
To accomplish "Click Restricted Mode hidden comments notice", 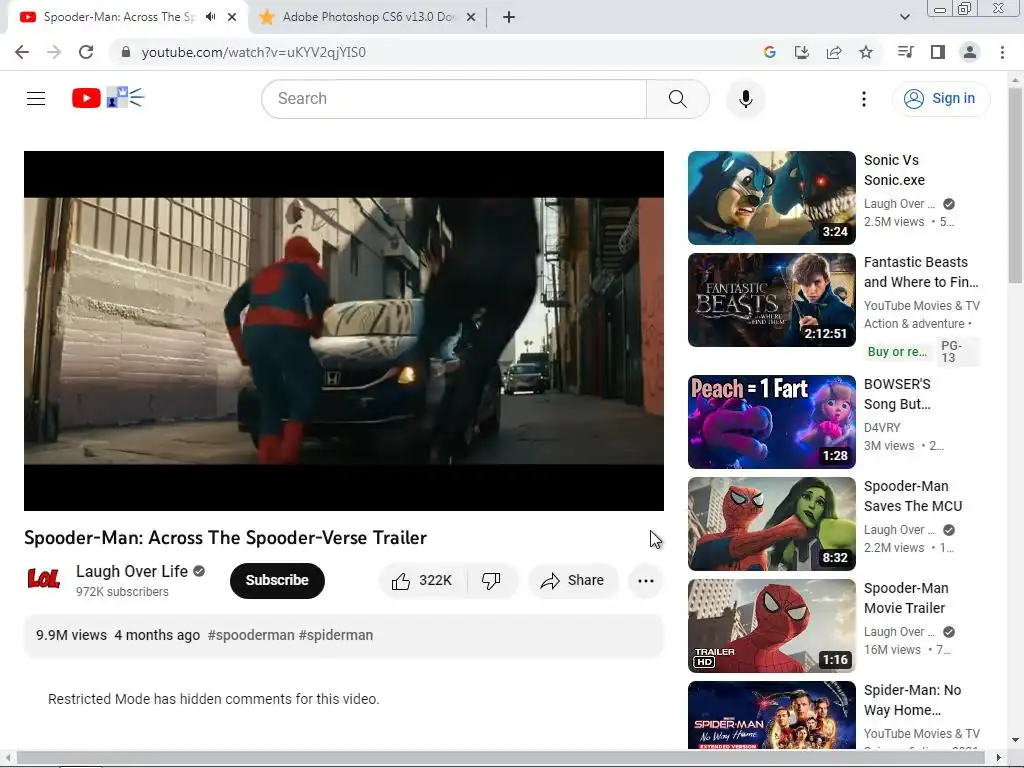I will [214, 699].
